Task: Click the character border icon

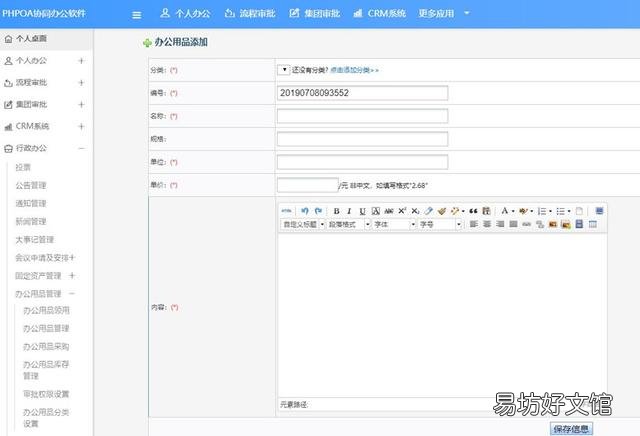Action: pos(376,211)
